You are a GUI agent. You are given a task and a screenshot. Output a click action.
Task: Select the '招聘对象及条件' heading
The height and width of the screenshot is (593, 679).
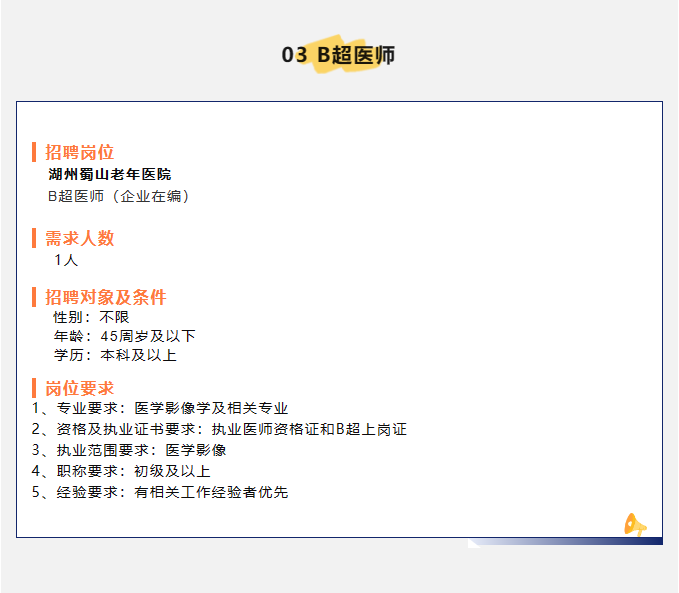pos(105,297)
